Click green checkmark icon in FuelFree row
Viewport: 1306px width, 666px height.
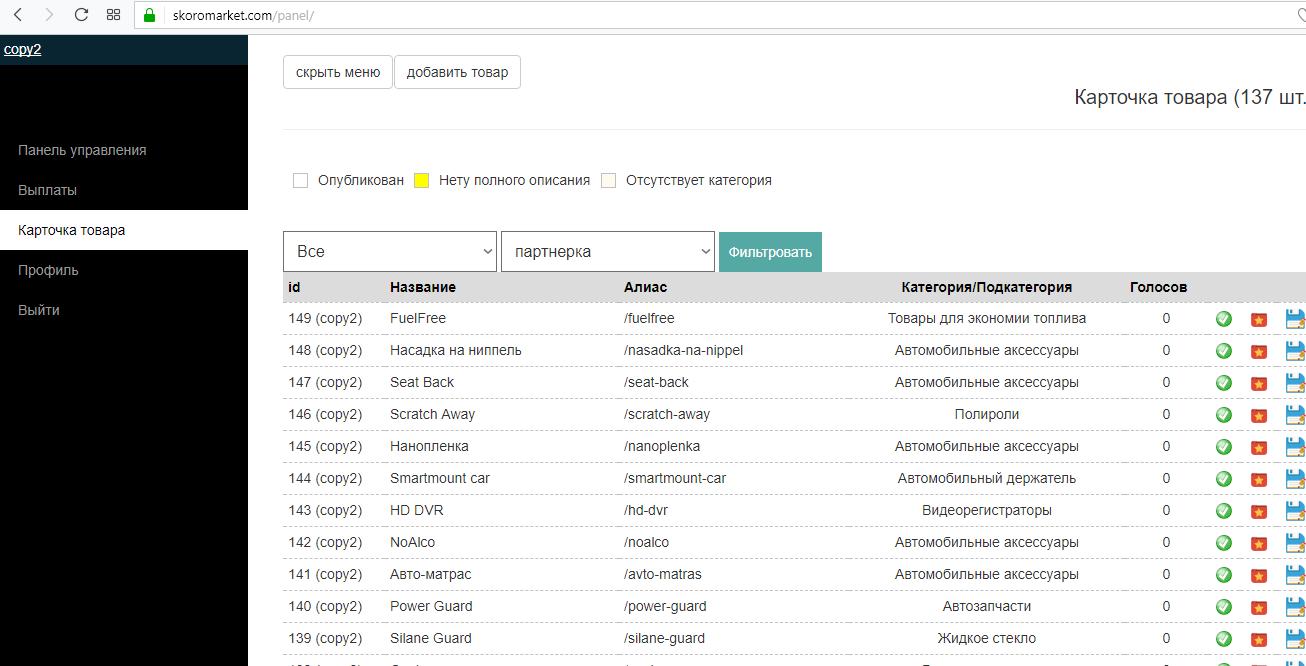(x=1223, y=319)
